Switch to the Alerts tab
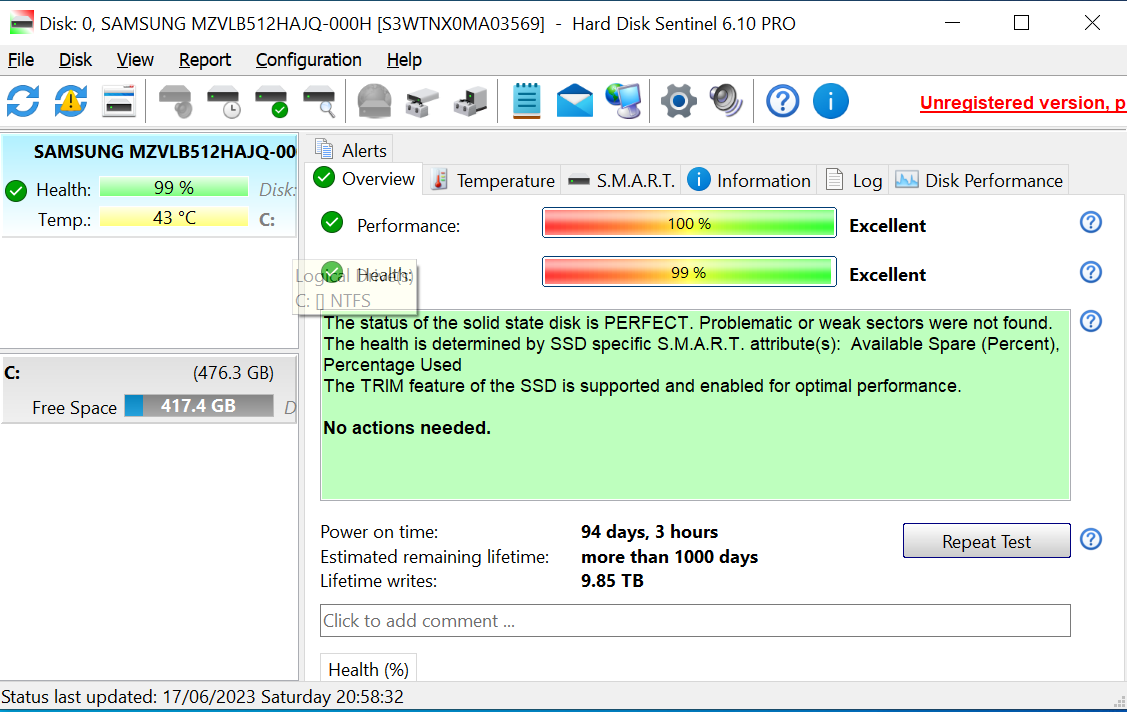This screenshot has height=712, width=1127. [351, 150]
